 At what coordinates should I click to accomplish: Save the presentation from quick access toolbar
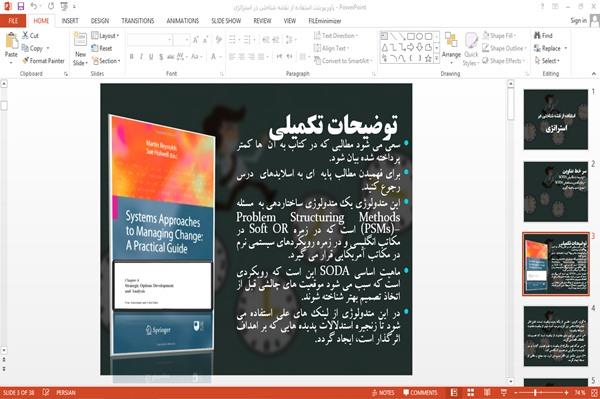click(x=21, y=7)
